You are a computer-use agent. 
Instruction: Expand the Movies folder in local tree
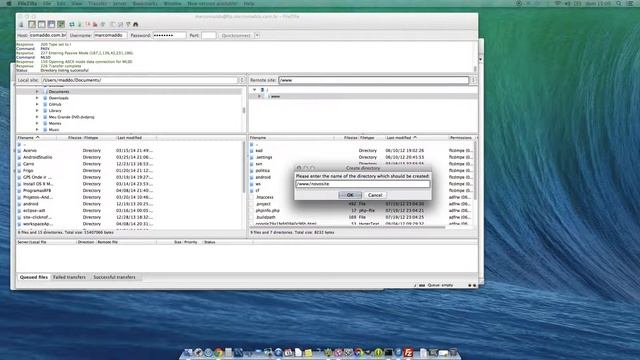click(x=37, y=123)
